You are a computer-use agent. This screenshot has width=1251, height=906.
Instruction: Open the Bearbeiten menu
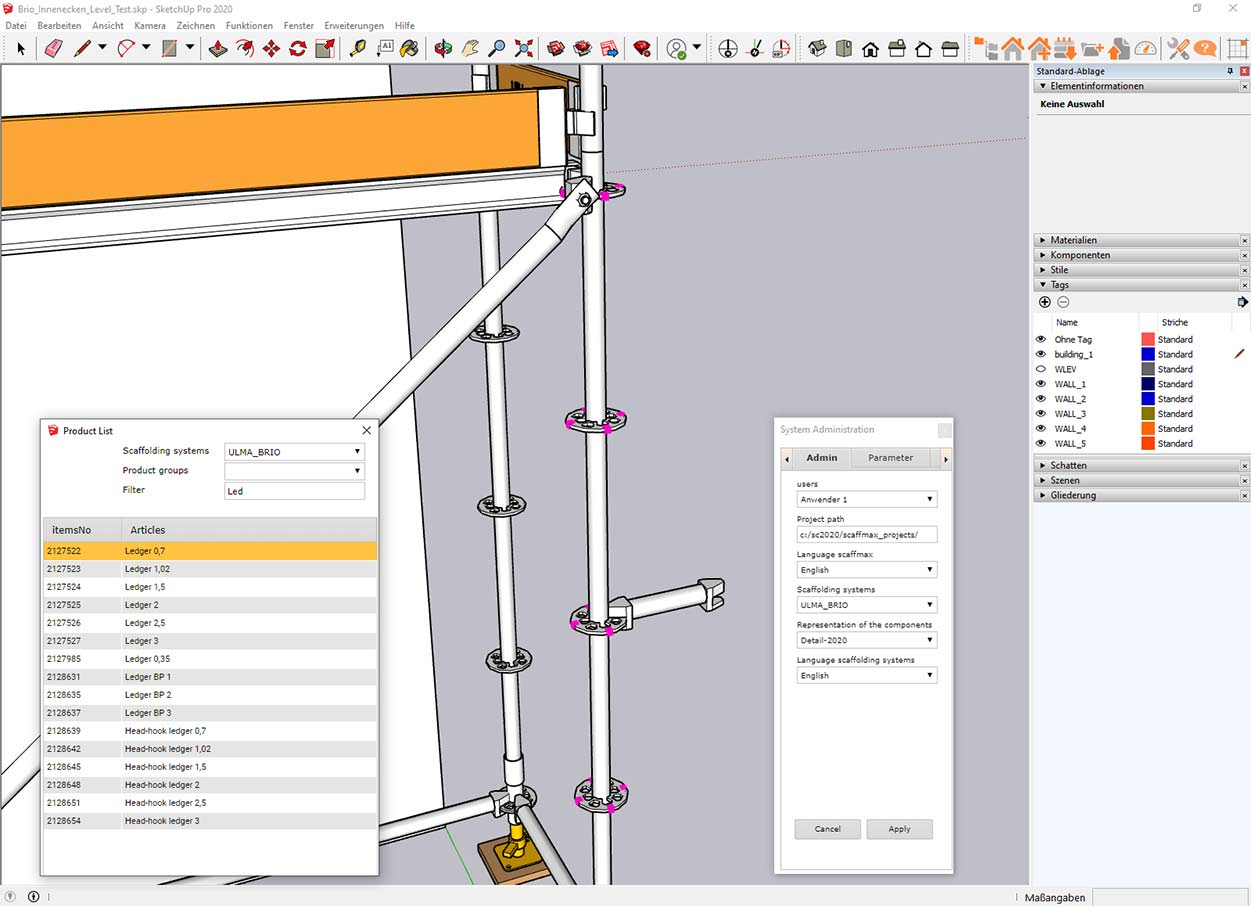coord(59,25)
